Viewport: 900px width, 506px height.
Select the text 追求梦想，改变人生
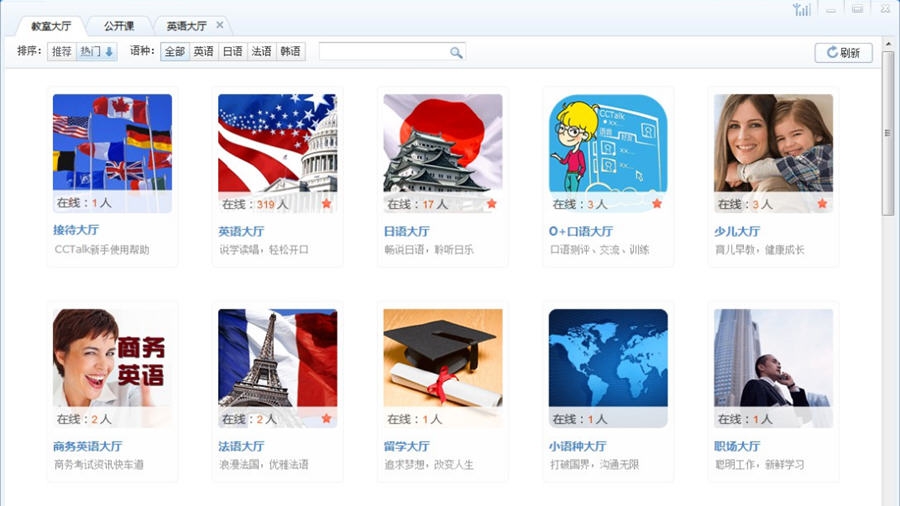click(429, 464)
